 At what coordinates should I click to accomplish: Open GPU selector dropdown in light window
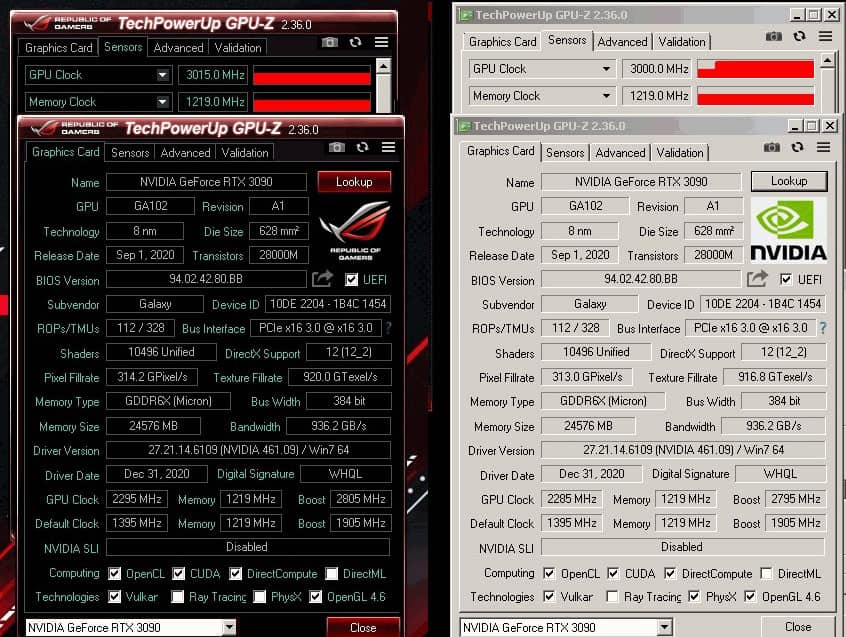point(664,627)
